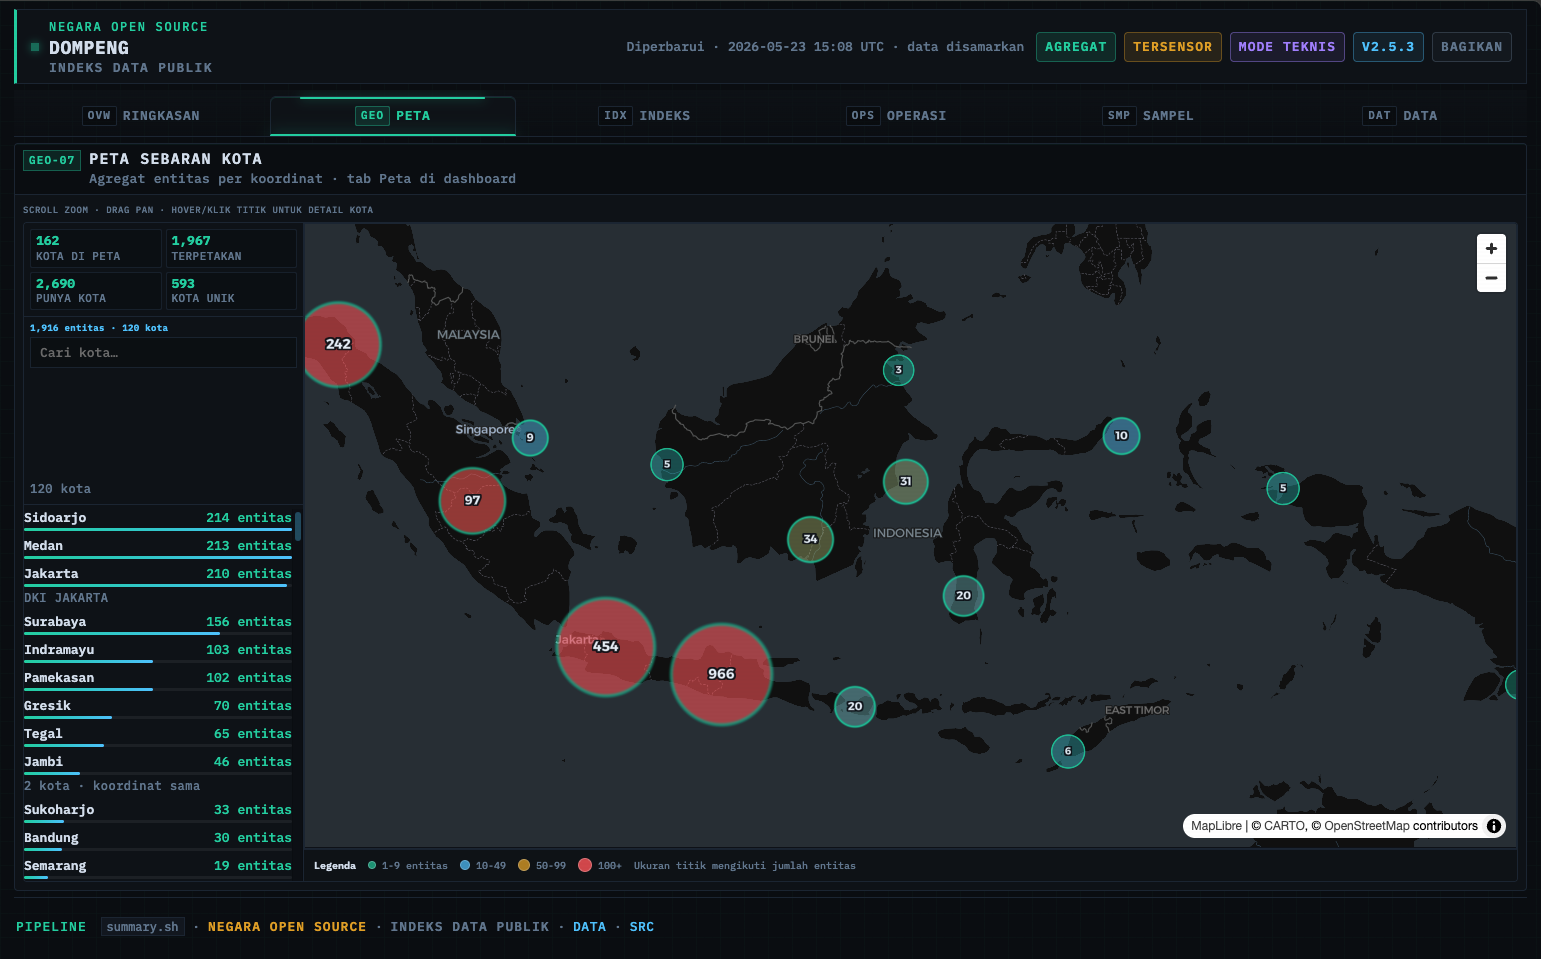
Task: Click the orange 50-99 legend swatch
Action: 524,866
